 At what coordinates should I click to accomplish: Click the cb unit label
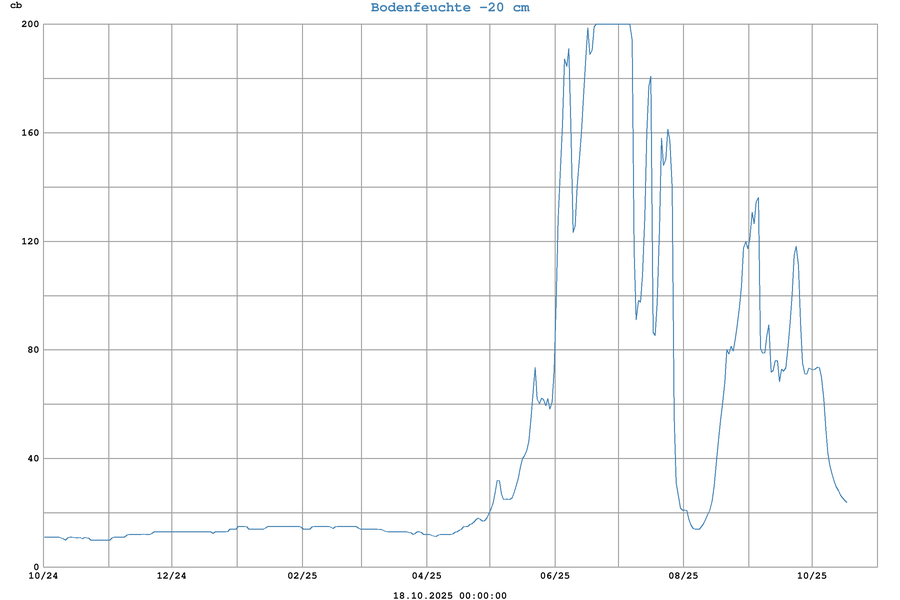point(16,7)
